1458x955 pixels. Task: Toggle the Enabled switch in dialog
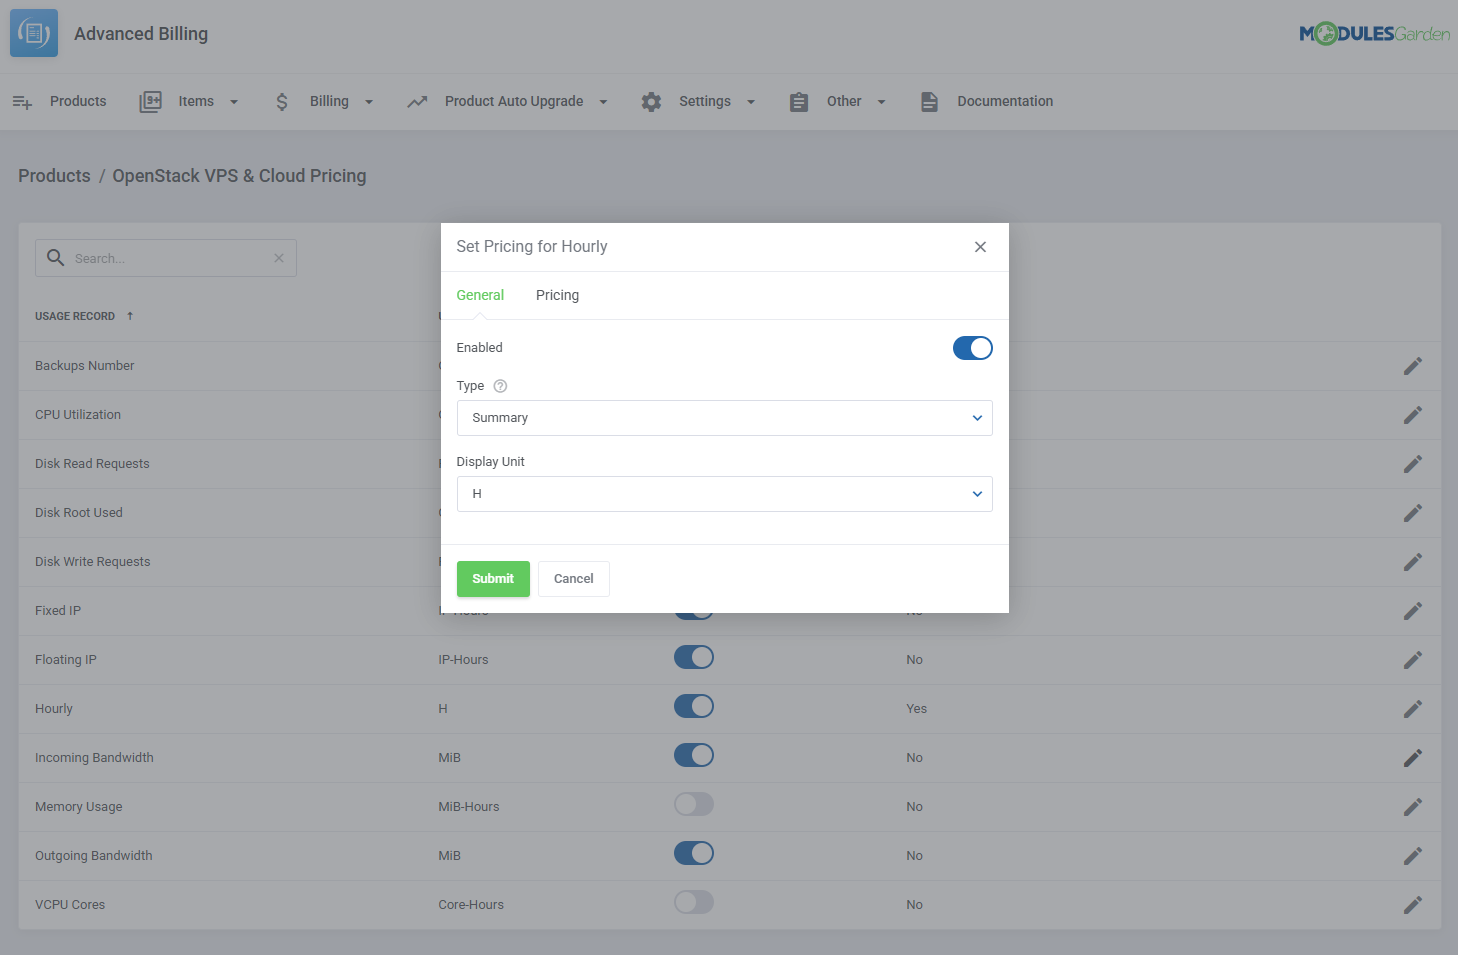[x=972, y=348]
